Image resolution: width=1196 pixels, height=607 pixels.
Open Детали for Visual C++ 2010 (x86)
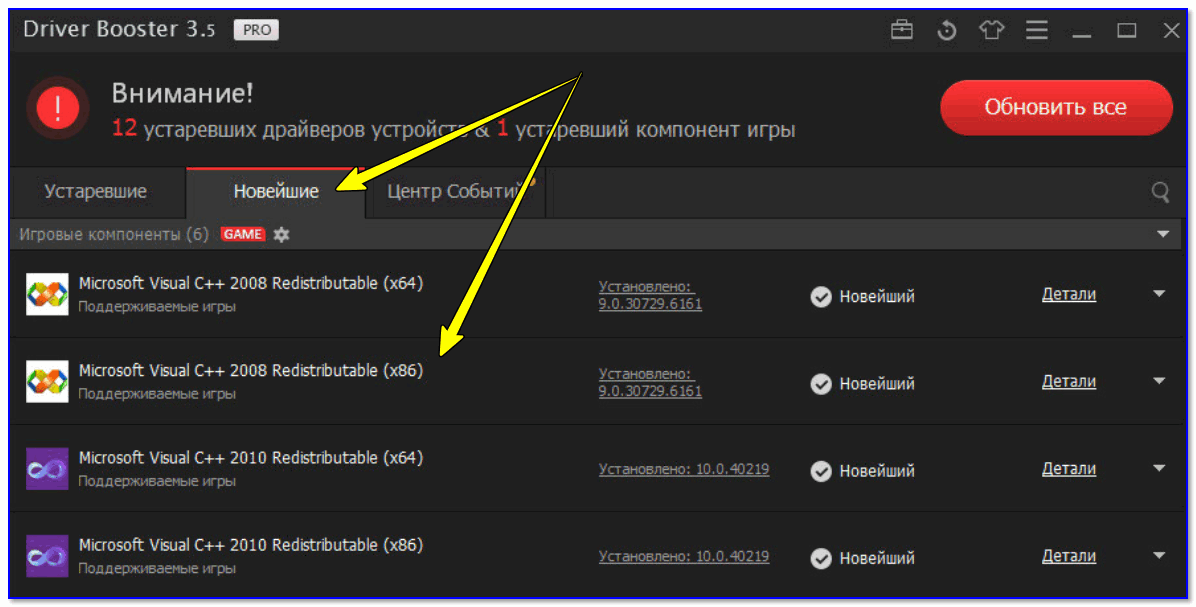click(x=1069, y=556)
